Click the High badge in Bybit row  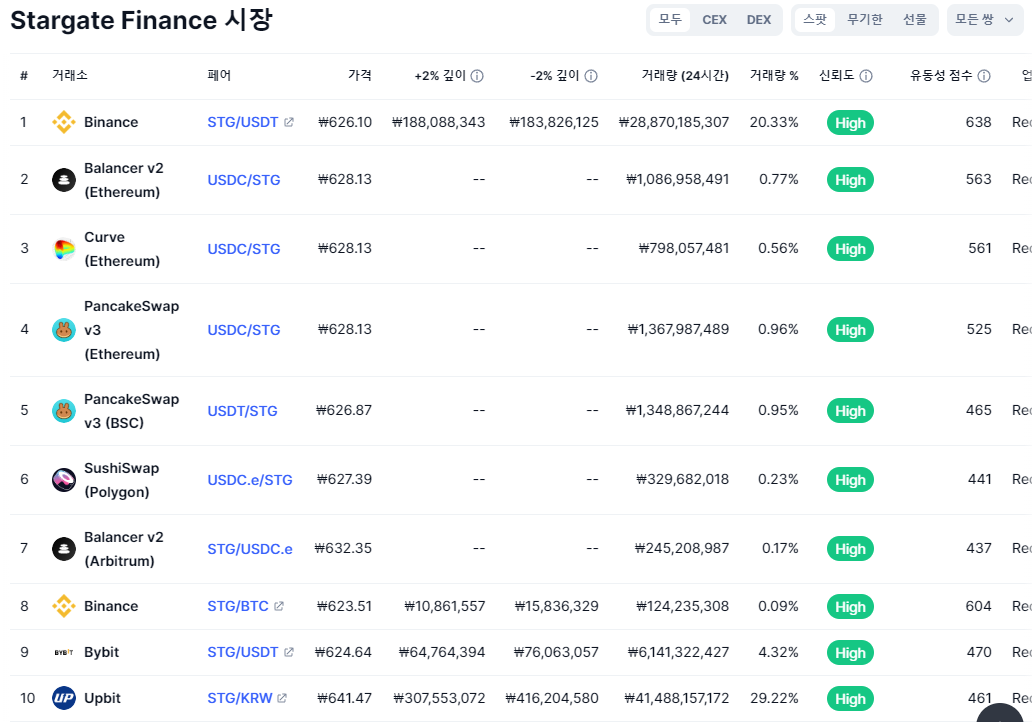click(850, 653)
